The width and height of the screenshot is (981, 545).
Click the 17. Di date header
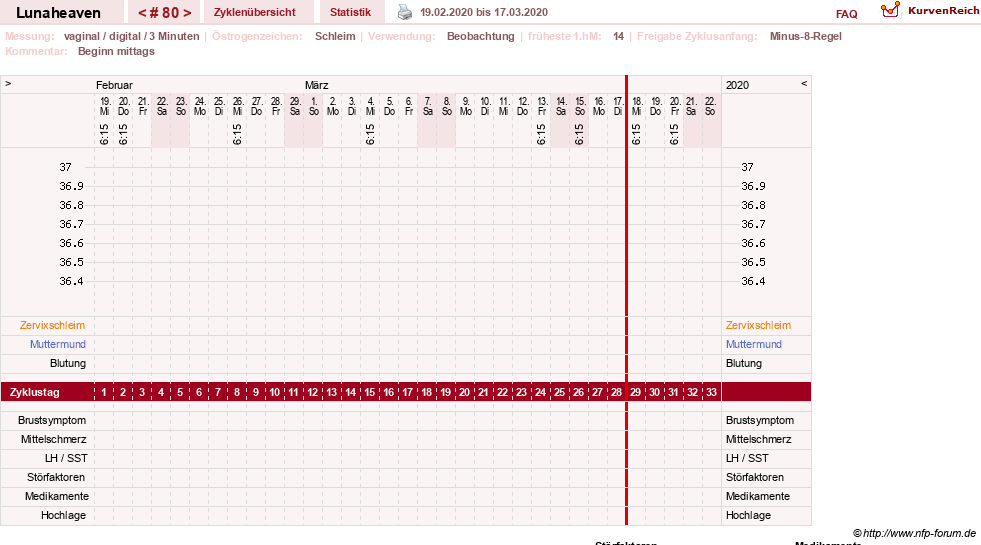pos(618,106)
